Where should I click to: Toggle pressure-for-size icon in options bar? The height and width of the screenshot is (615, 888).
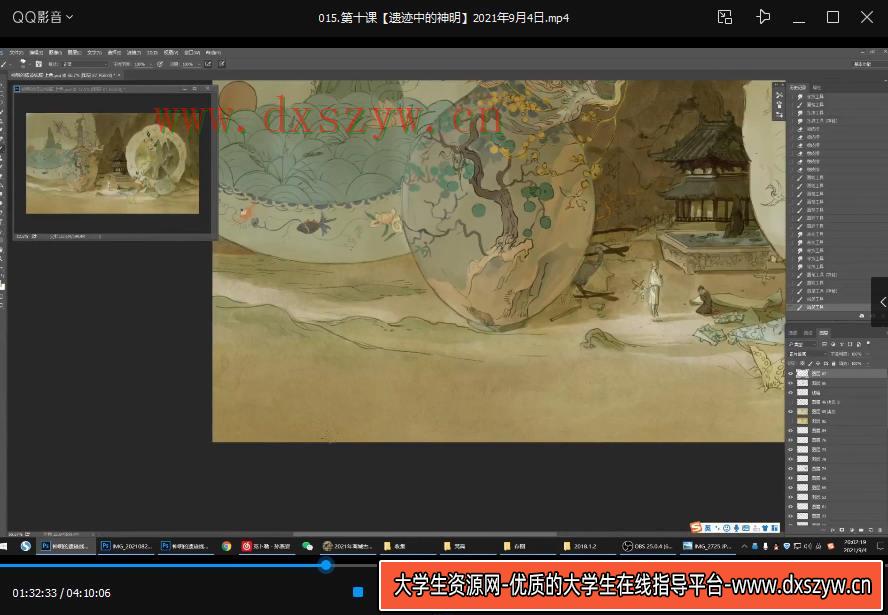pos(221,64)
